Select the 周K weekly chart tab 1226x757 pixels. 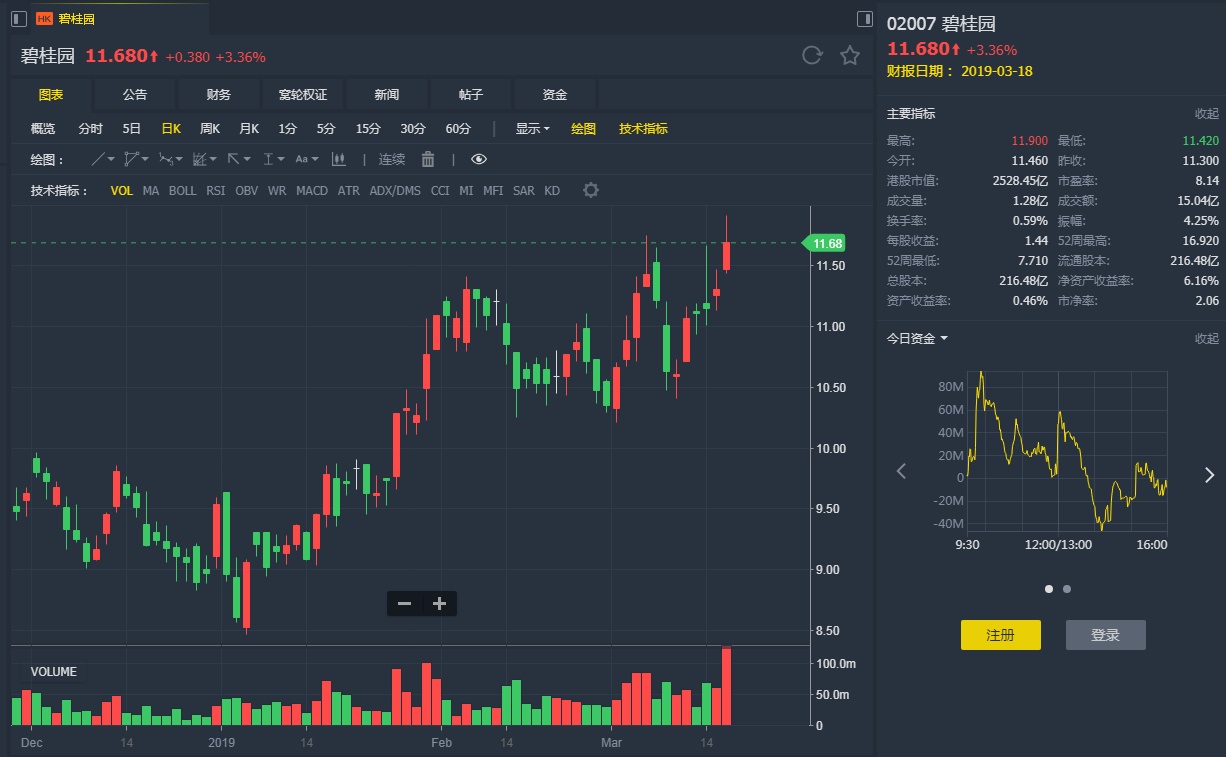(x=209, y=128)
